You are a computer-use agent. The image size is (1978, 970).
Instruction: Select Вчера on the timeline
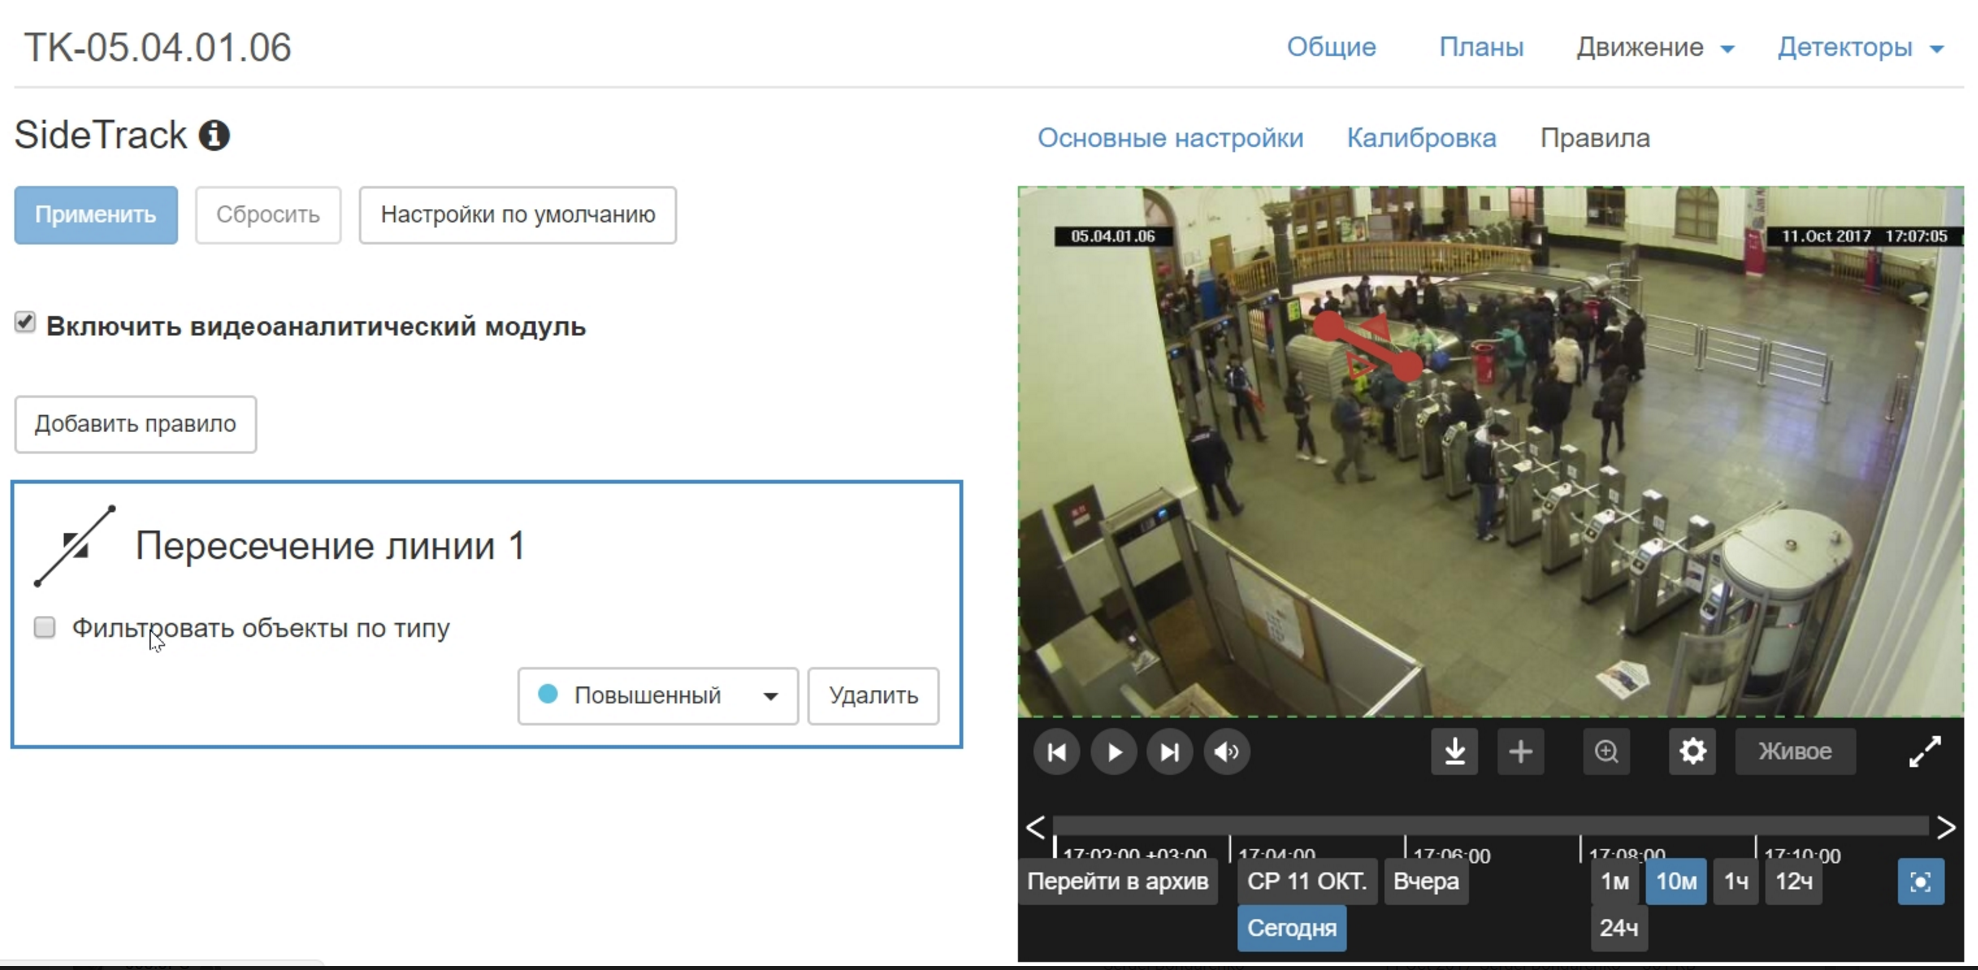(x=1426, y=882)
